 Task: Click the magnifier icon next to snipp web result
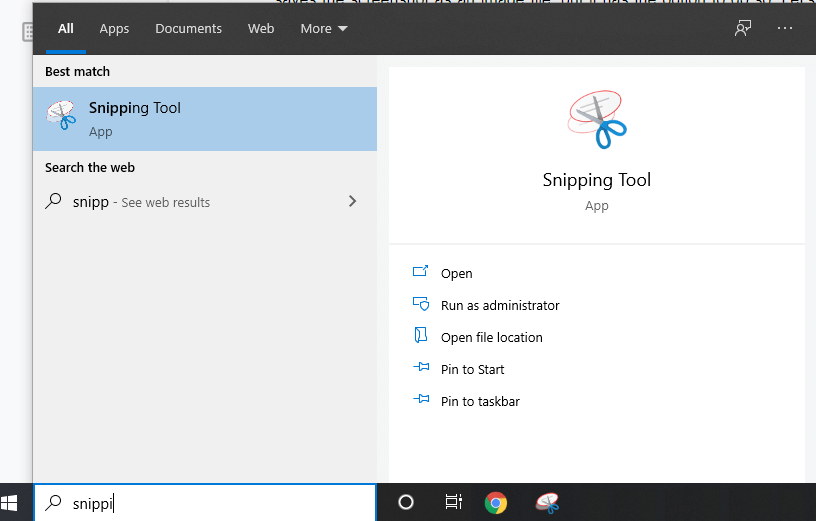click(x=53, y=201)
